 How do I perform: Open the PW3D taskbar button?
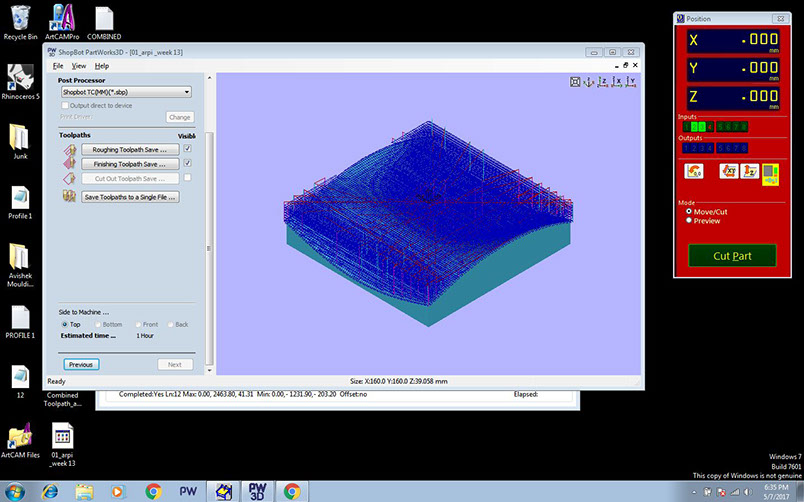coord(257,491)
